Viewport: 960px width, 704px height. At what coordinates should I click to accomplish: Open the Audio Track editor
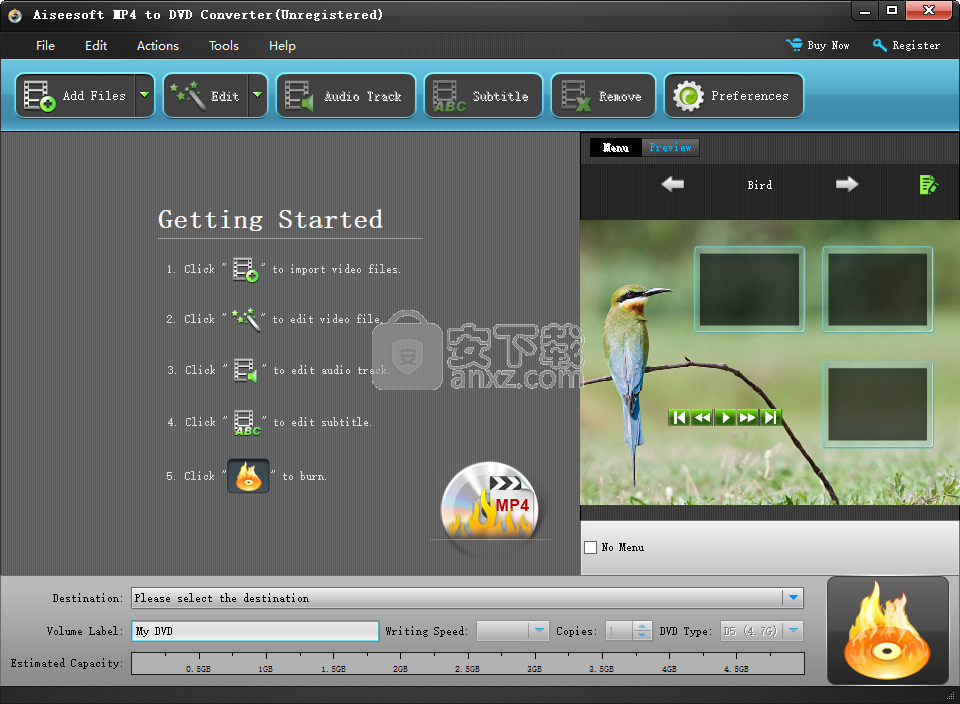346,95
